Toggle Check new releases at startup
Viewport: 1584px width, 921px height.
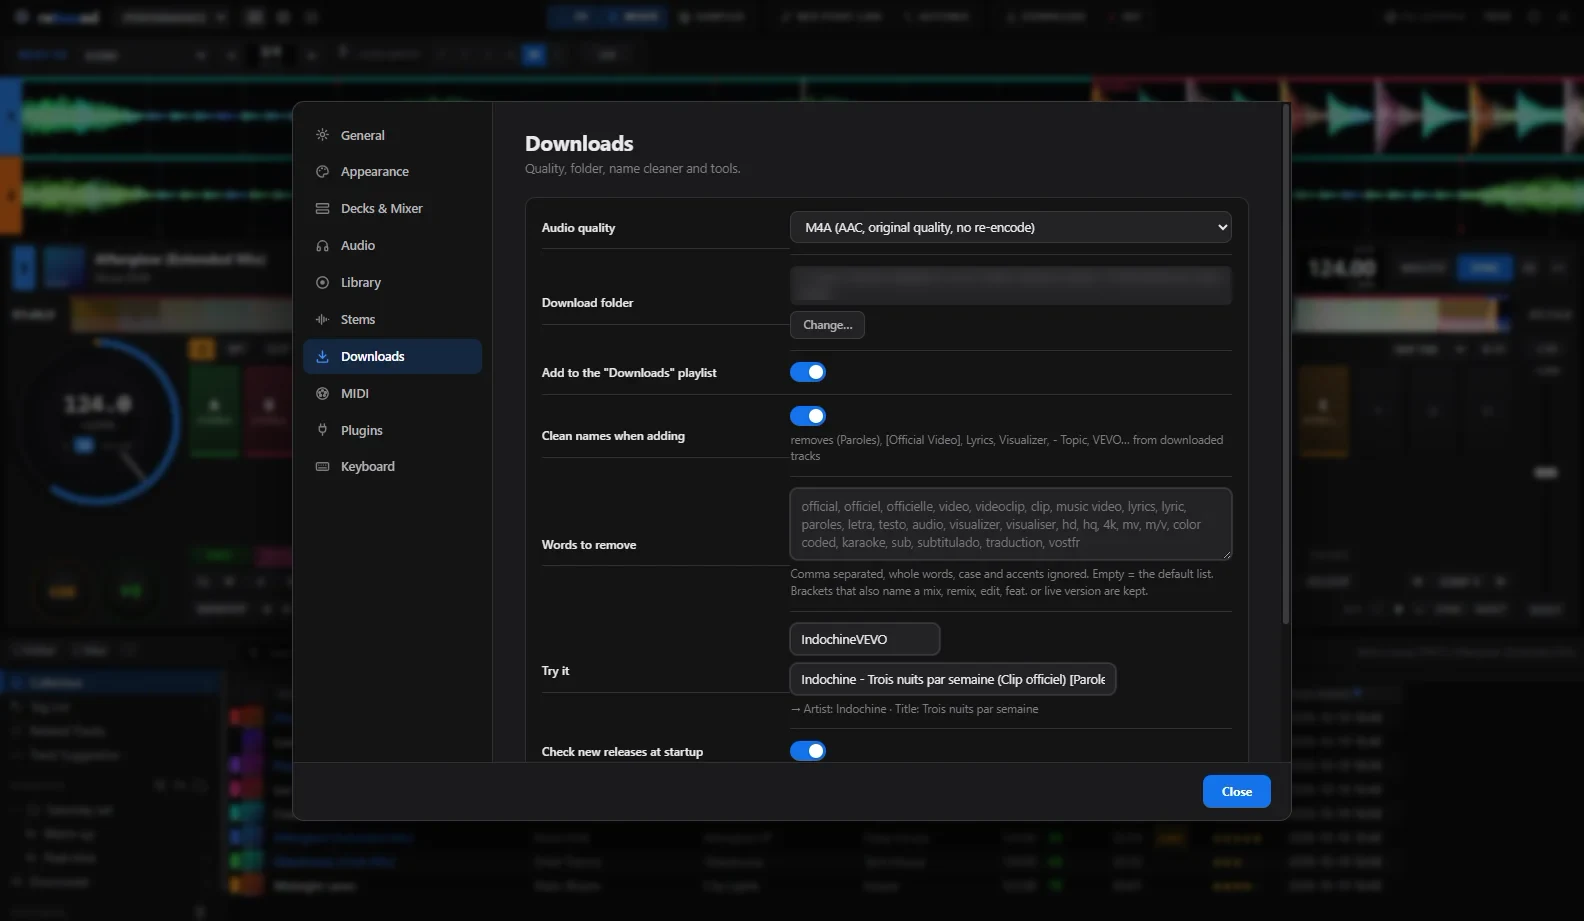(808, 751)
